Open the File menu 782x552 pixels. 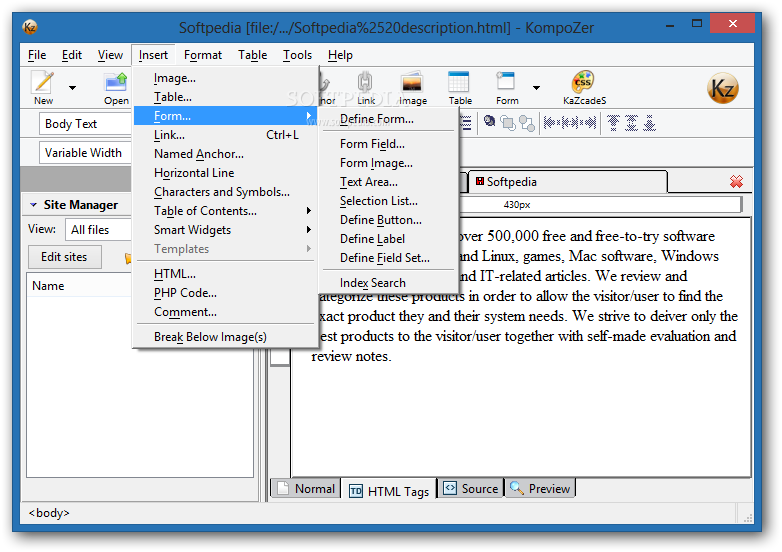pyautogui.click(x=37, y=55)
